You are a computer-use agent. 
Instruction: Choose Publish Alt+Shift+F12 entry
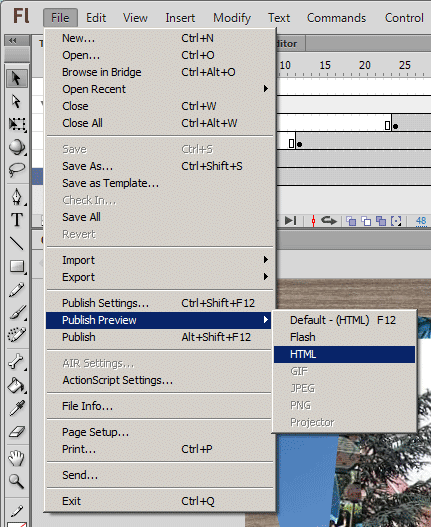point(159,337)
